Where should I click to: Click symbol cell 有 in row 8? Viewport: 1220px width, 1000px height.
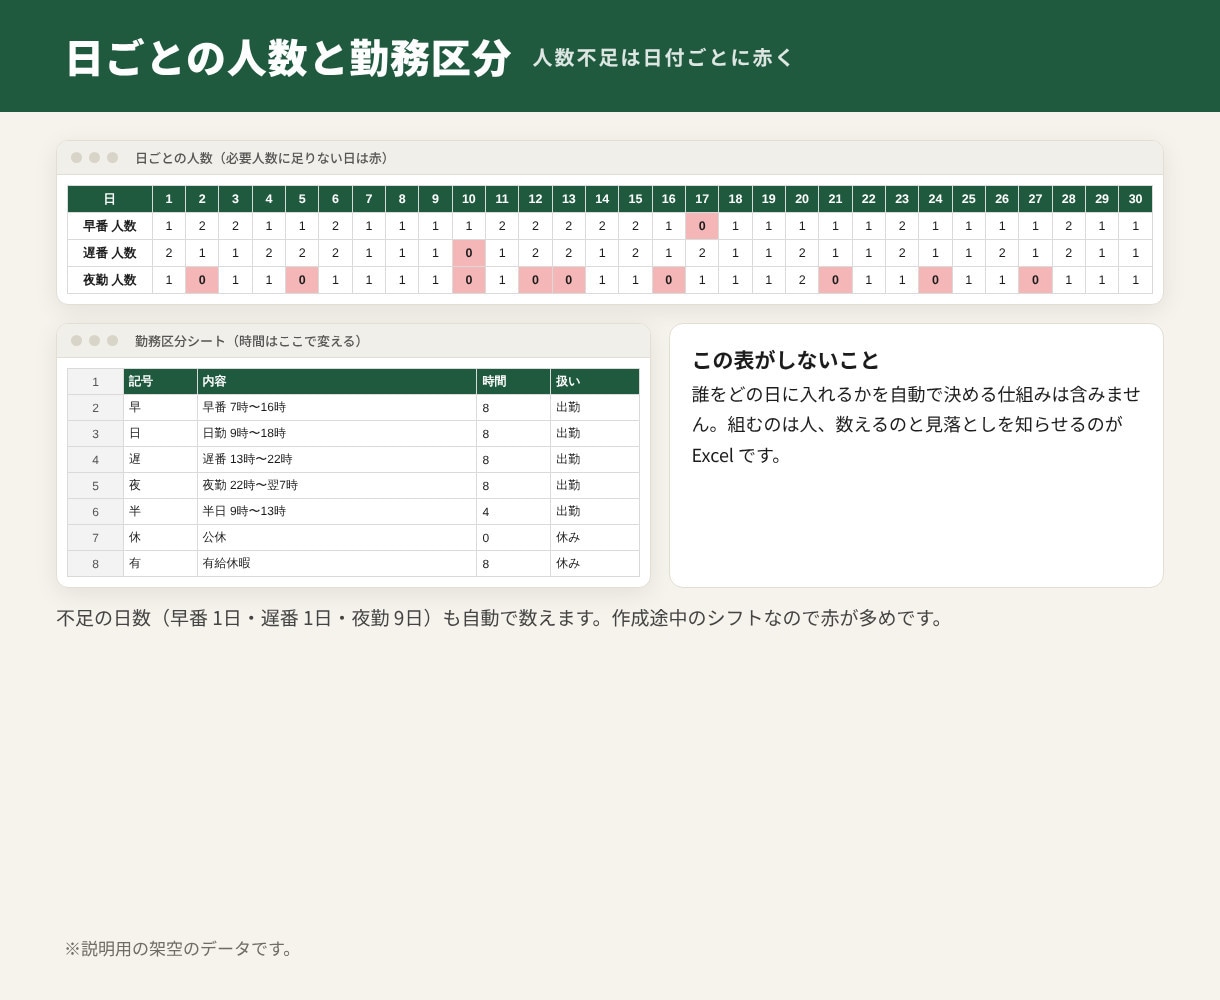click(x=160, y=563)
